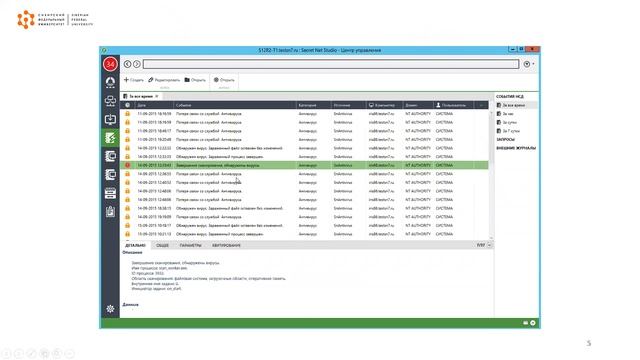This screenshot has height=360, width=640.
Task: Sort by the Пользователь column header
Action: click(453, 105)
